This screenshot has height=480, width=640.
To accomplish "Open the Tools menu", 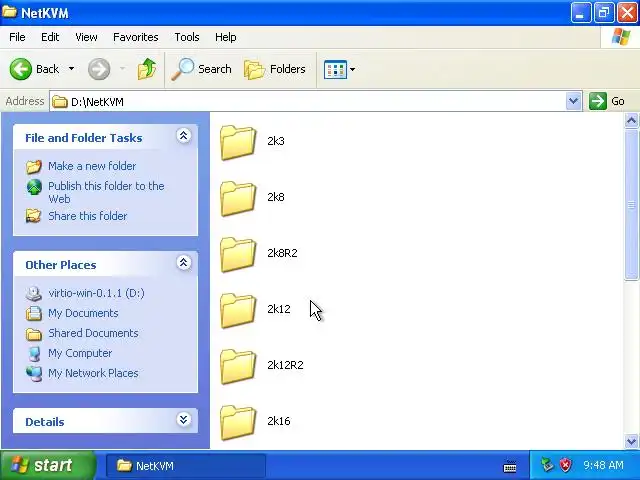I will 187,37.
